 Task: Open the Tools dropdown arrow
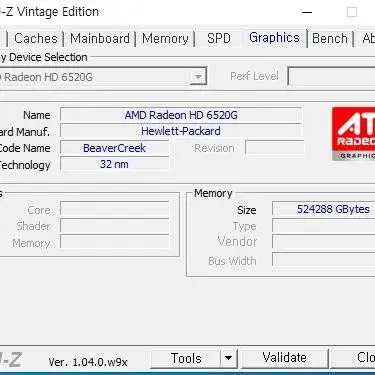pos(228,359)
